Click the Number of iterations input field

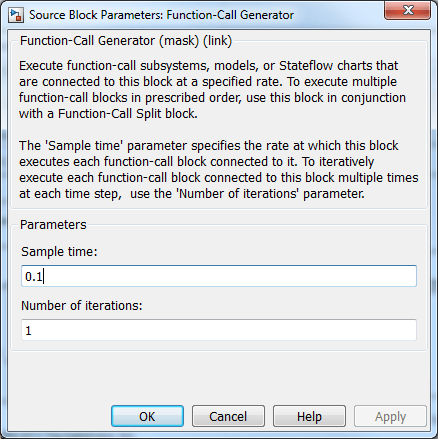(219, 330)
